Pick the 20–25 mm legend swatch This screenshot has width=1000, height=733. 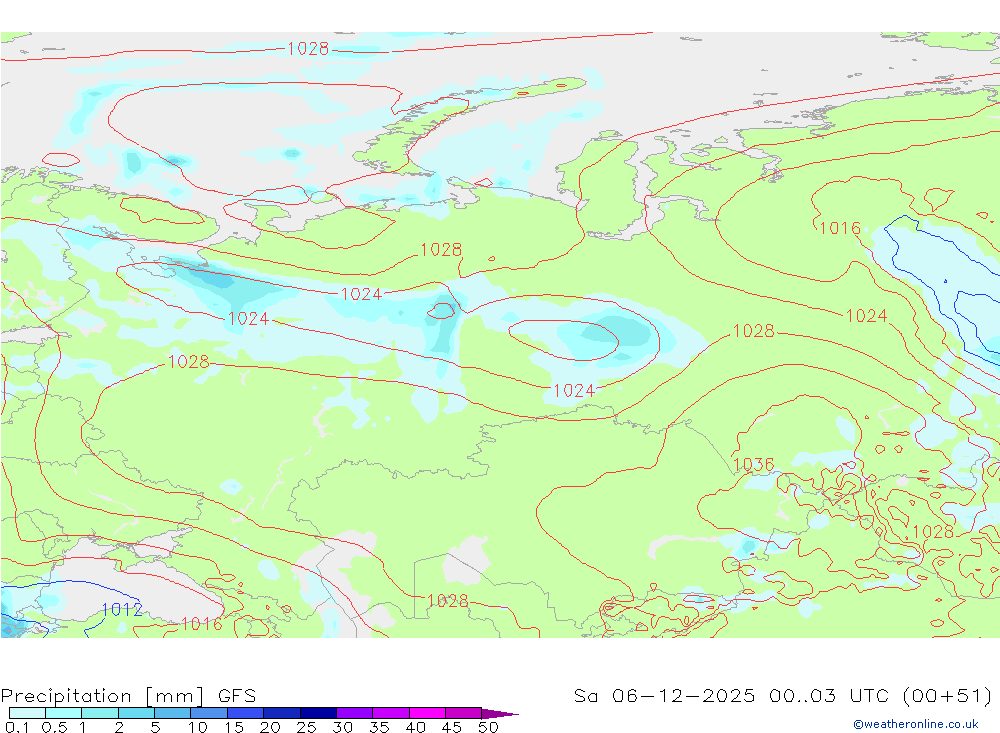pyautogui.click(x=282, y=713)
